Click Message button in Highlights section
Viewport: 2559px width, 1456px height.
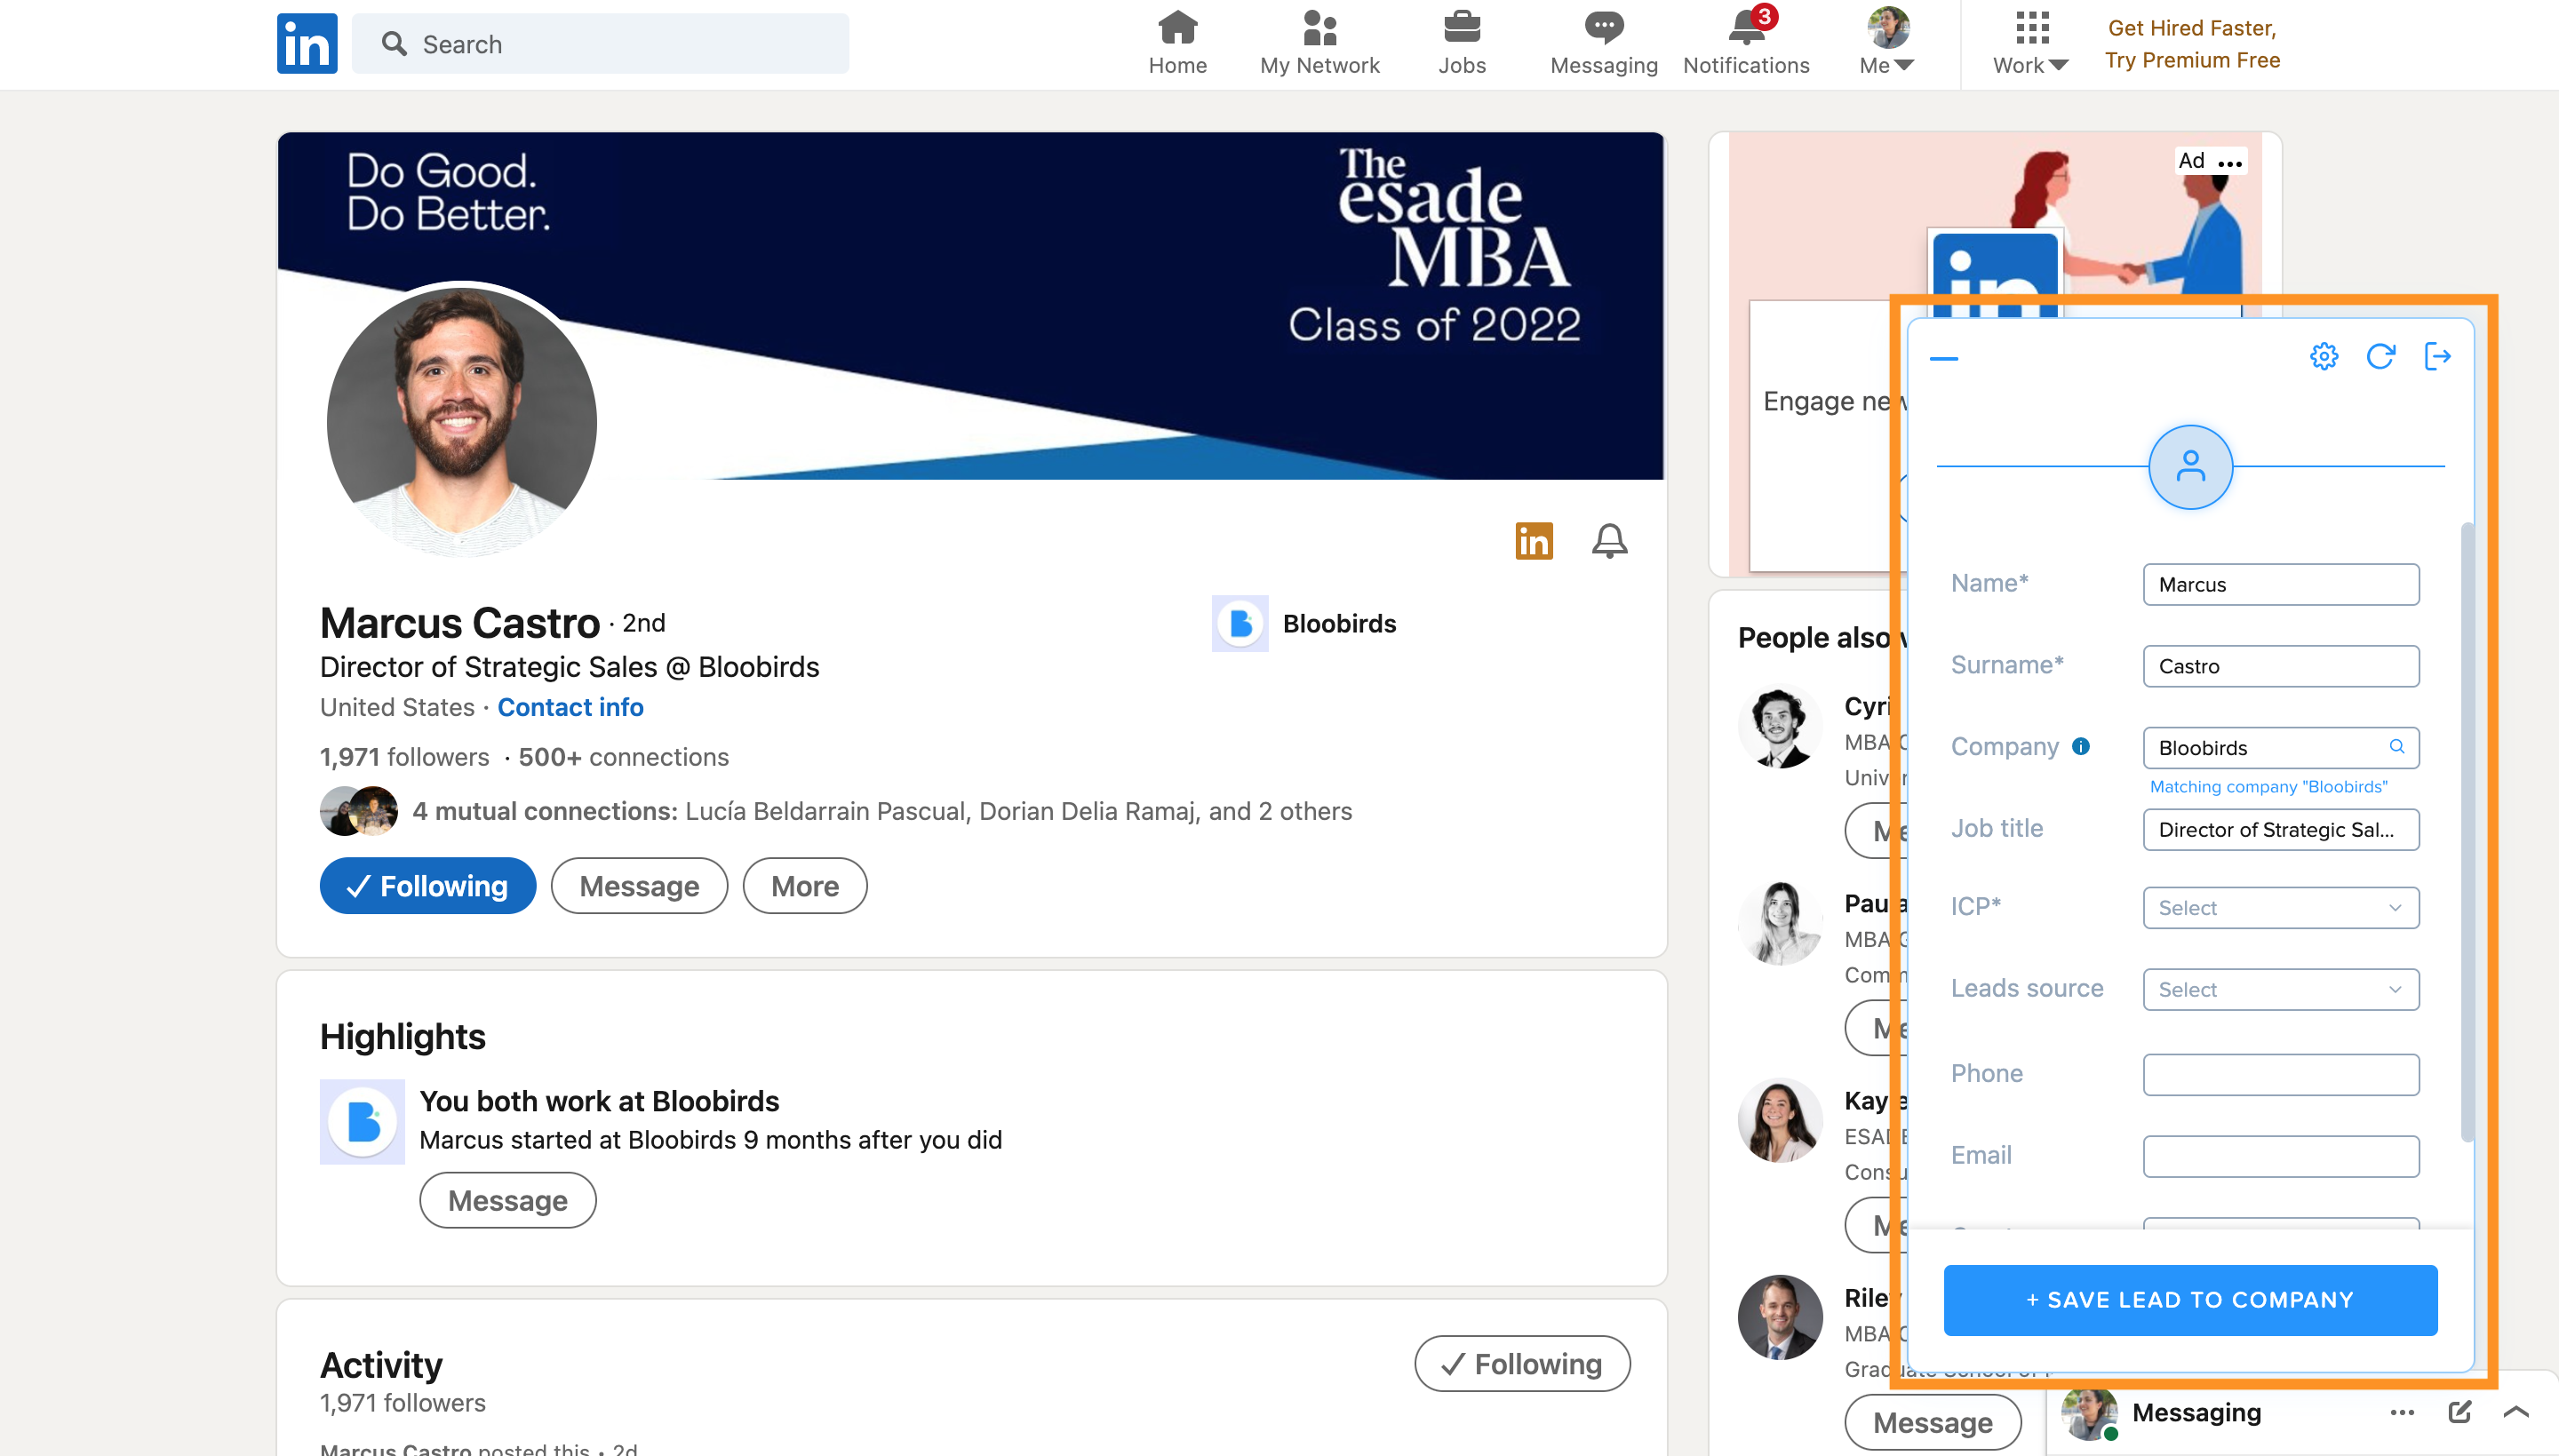coord(507,1200)
